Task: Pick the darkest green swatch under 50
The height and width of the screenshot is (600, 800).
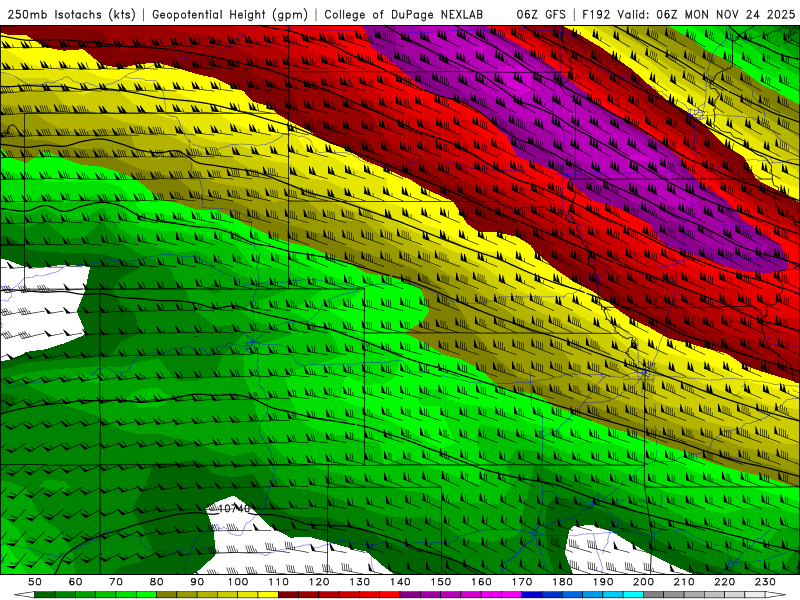Action: coord(45,595)
